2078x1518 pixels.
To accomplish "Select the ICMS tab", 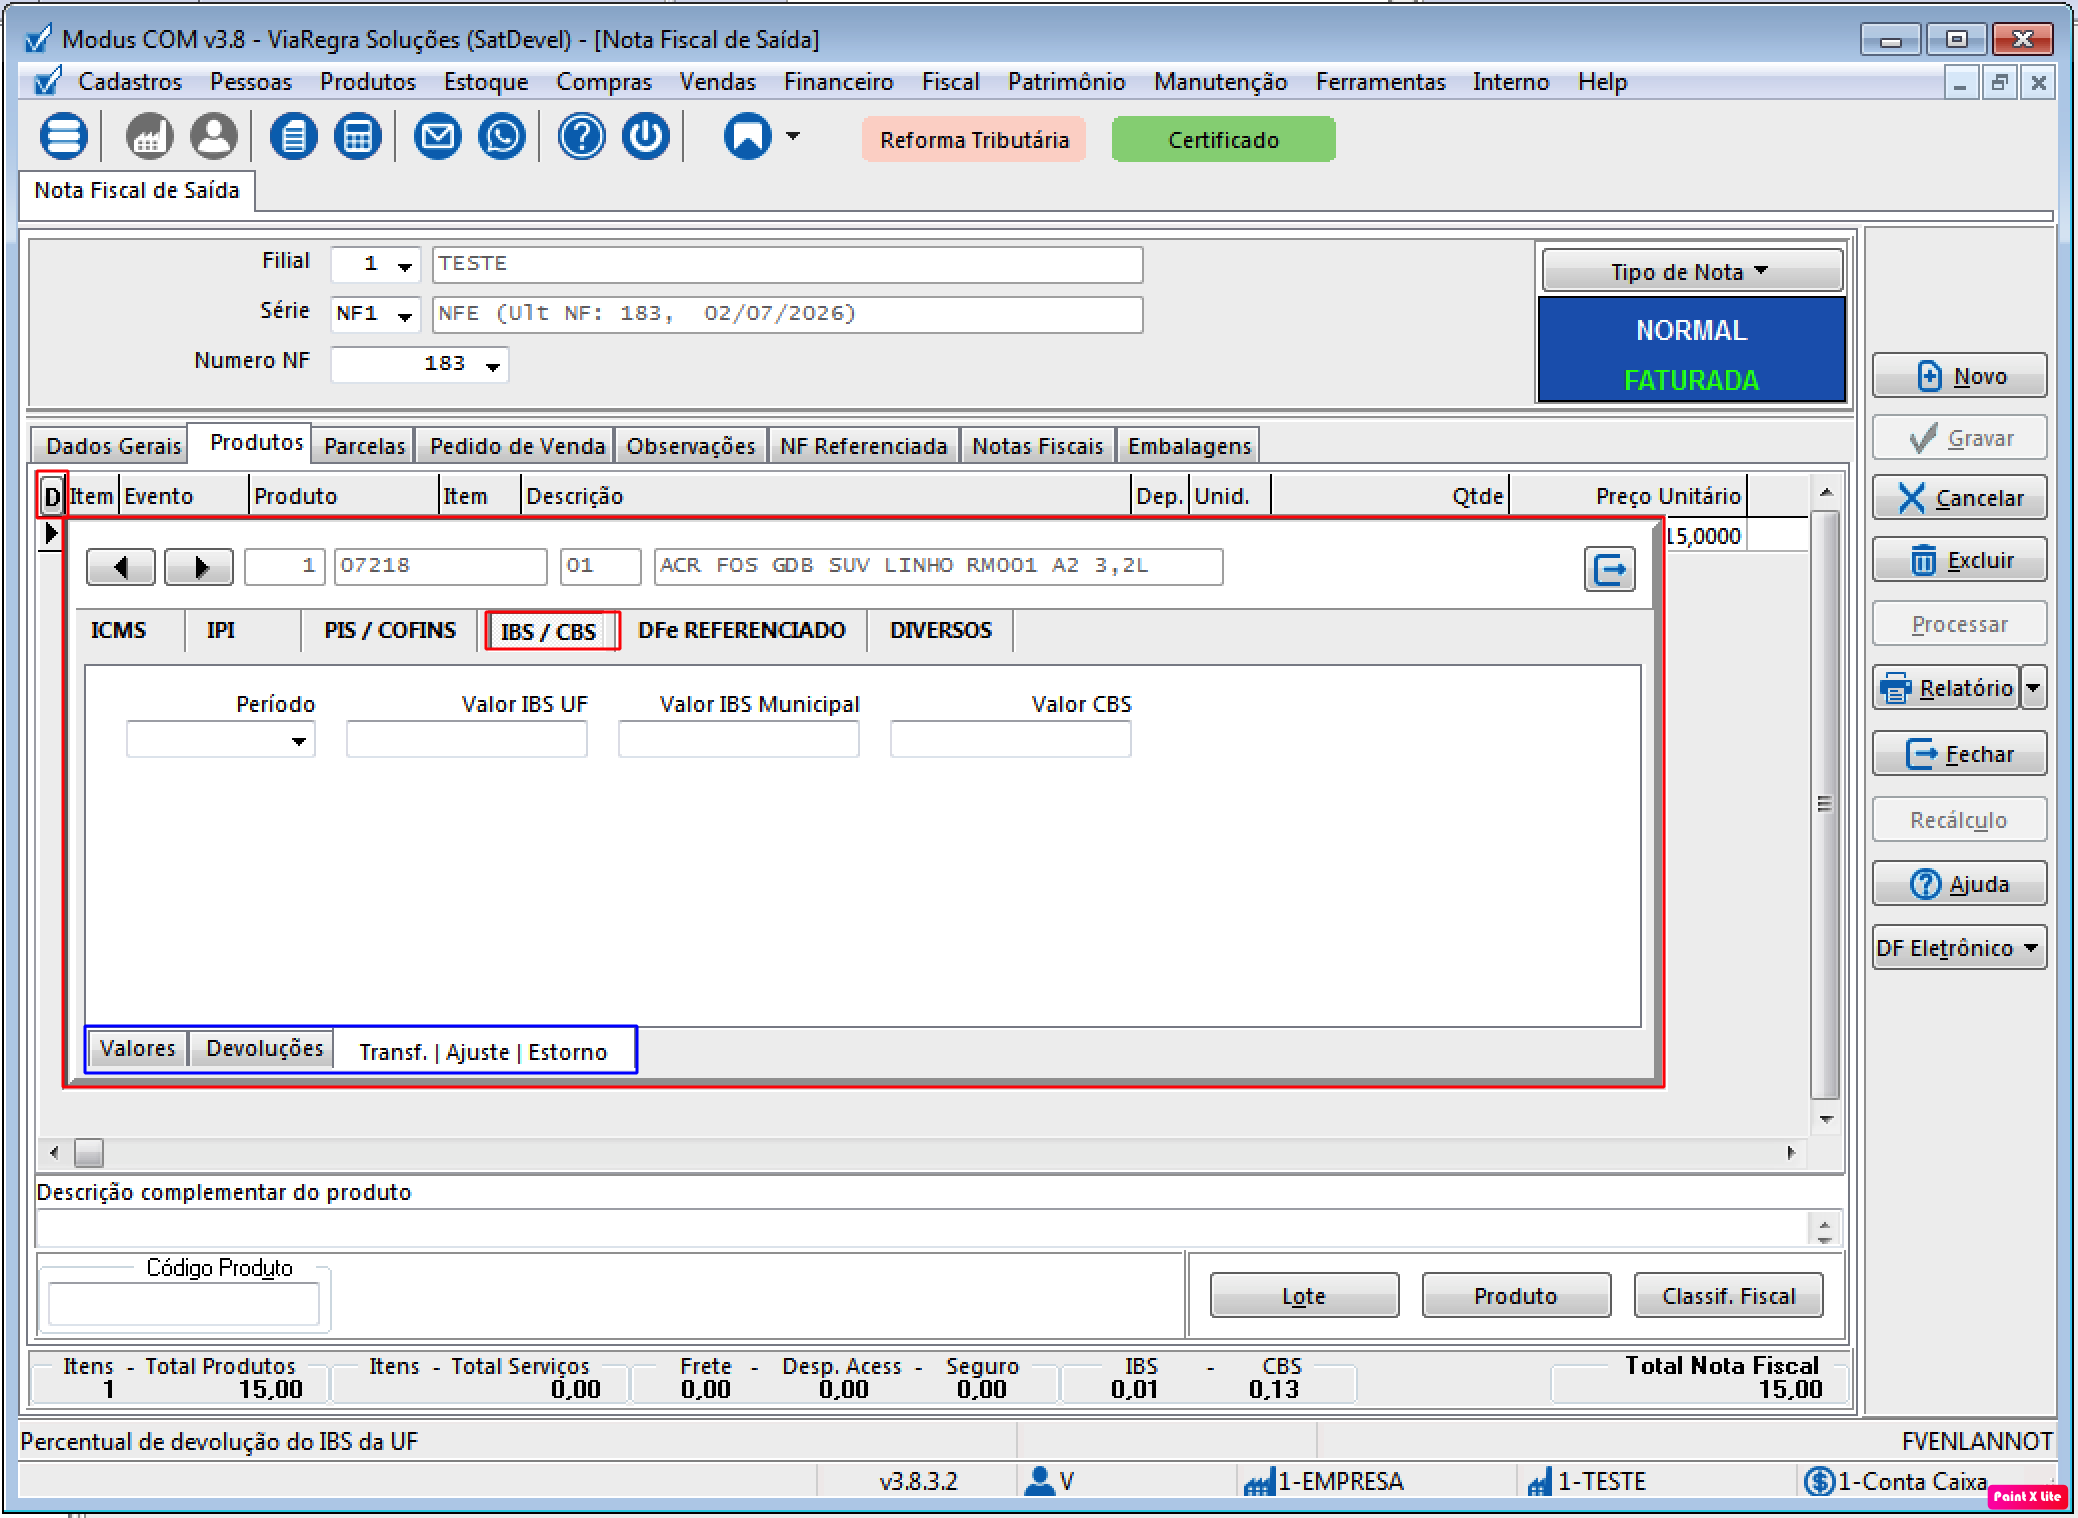I will (118, 630).
